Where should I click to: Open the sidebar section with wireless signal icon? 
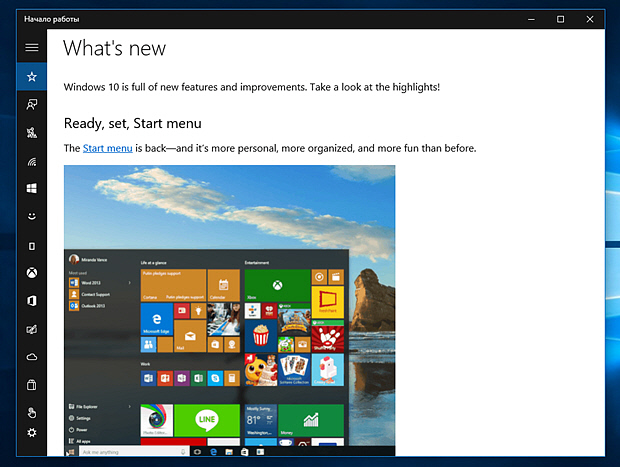[x=32, y=161]
